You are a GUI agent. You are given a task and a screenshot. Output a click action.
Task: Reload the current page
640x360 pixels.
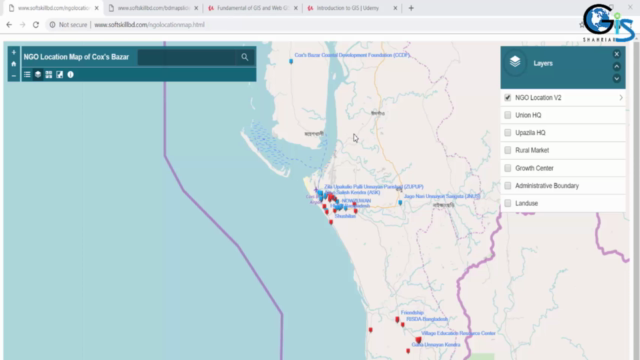[36, 25]
